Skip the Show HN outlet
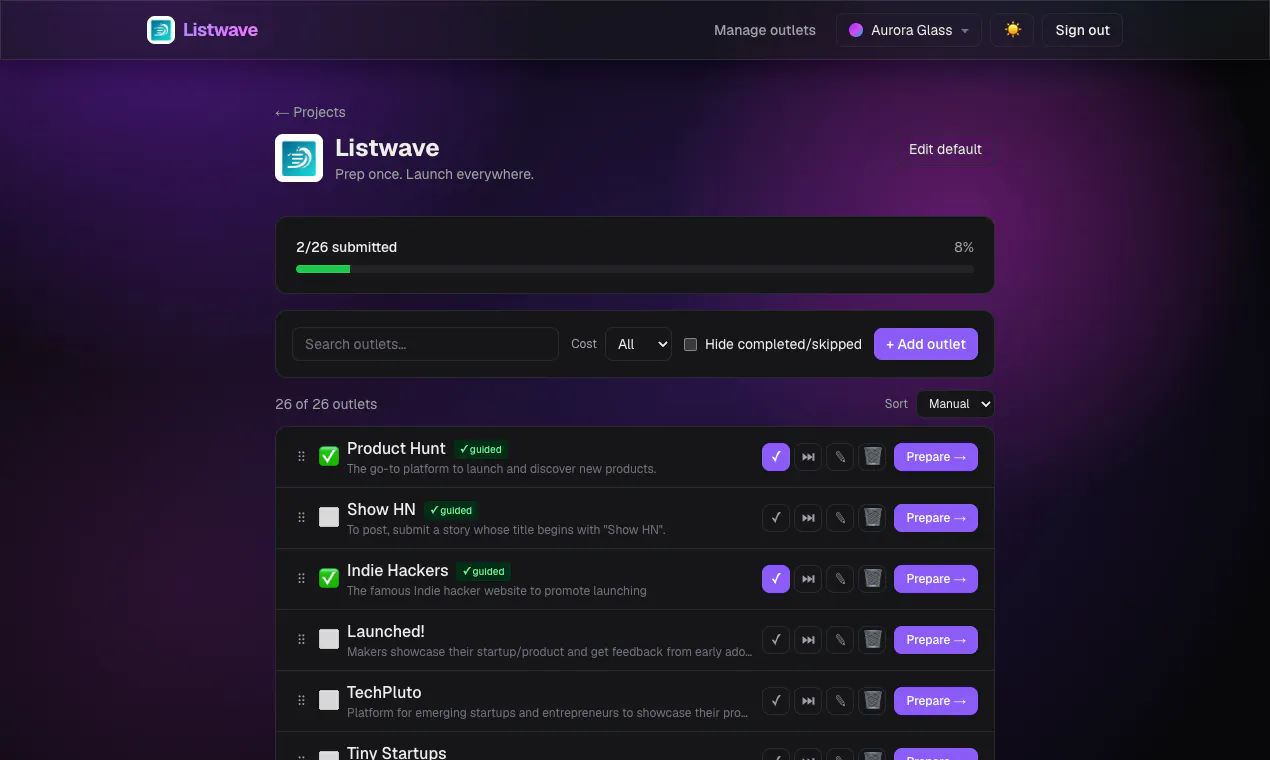This screenshot has height=760, width=1270. (x=808, y=518)
